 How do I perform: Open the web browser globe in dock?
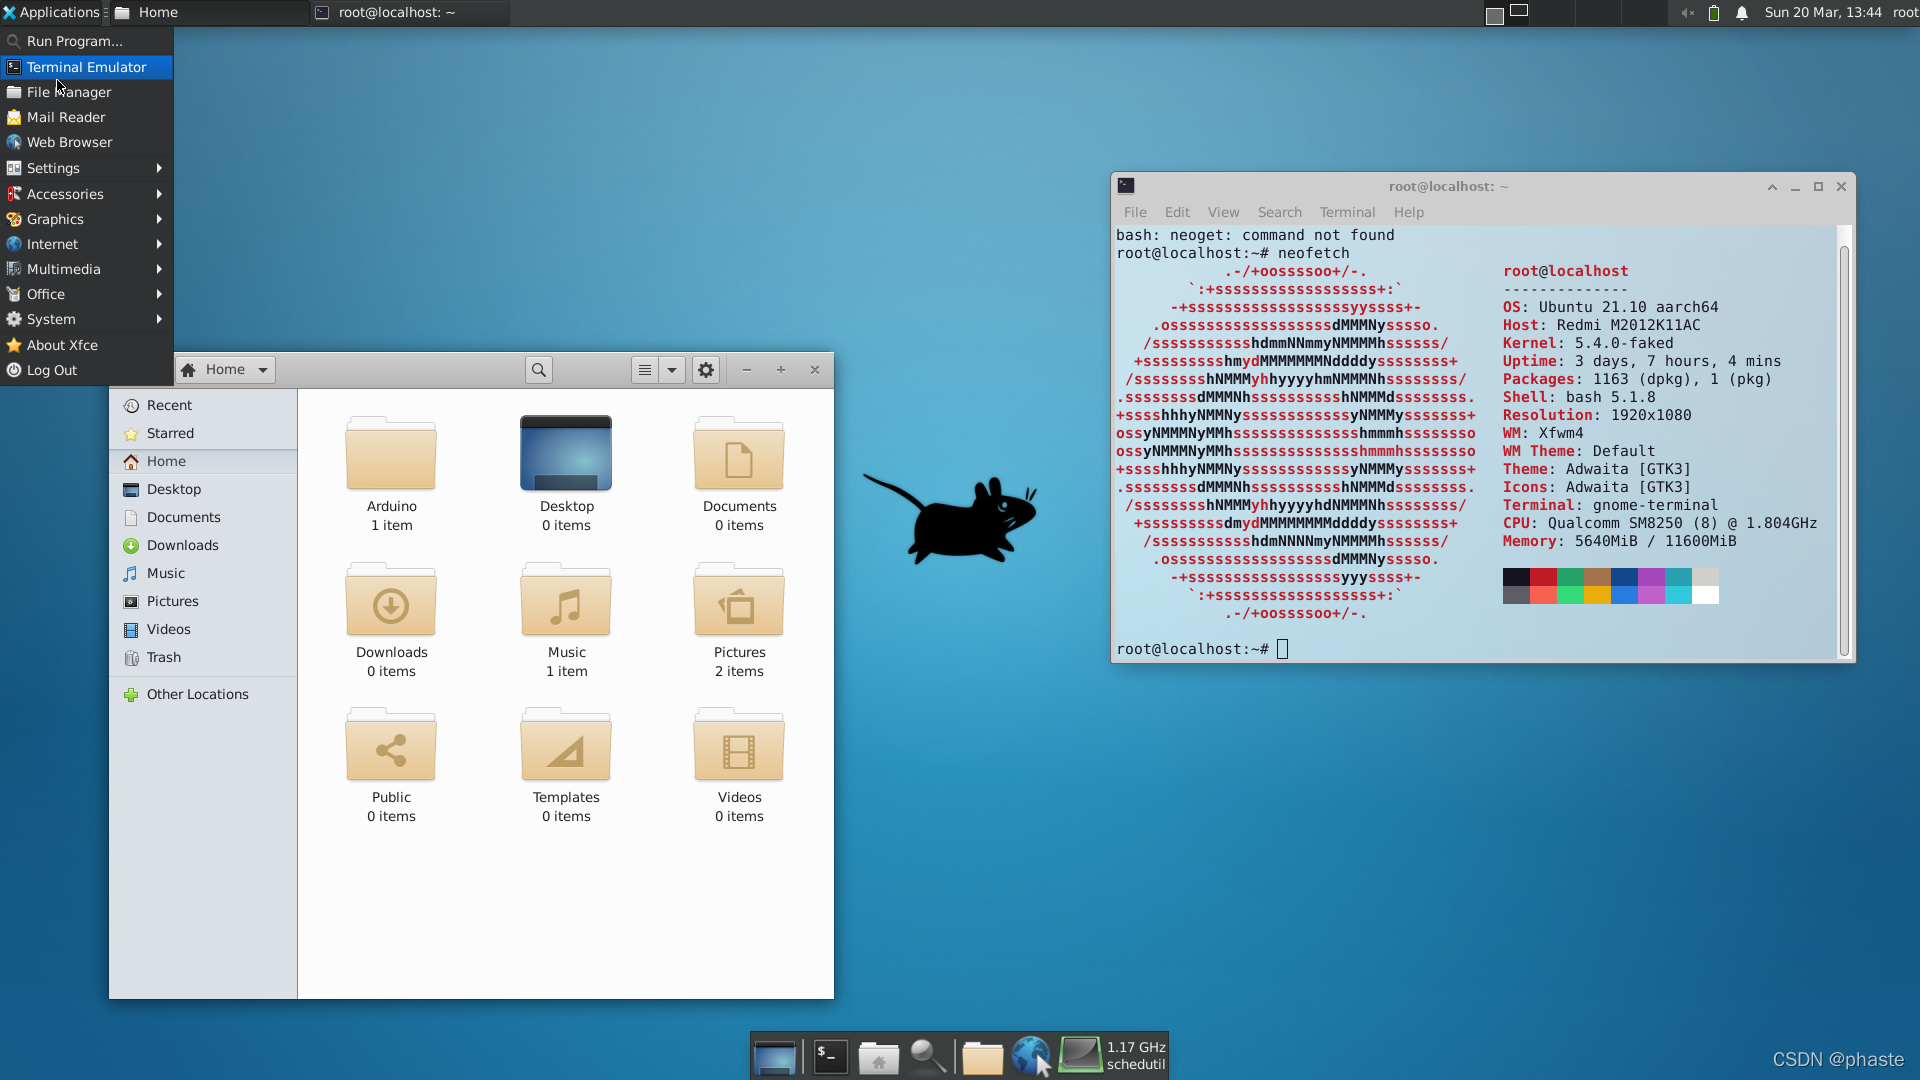[x=1030, y=1056]
